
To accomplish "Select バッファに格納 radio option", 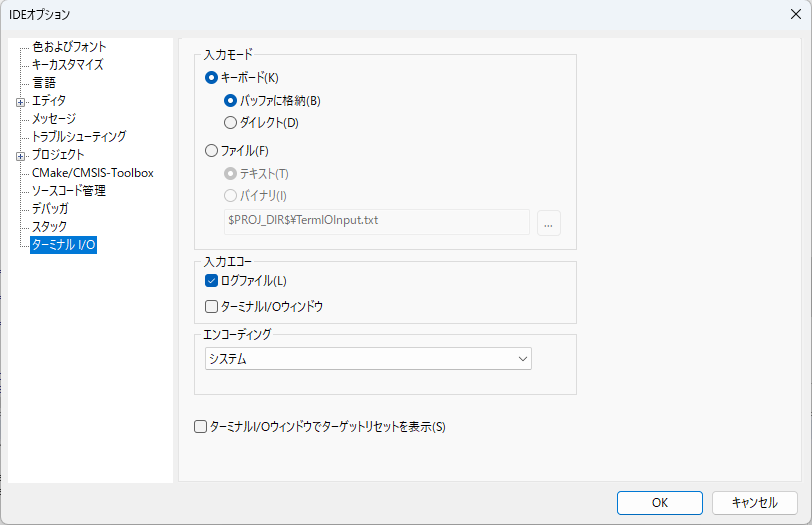I will (x=231, y=100).
